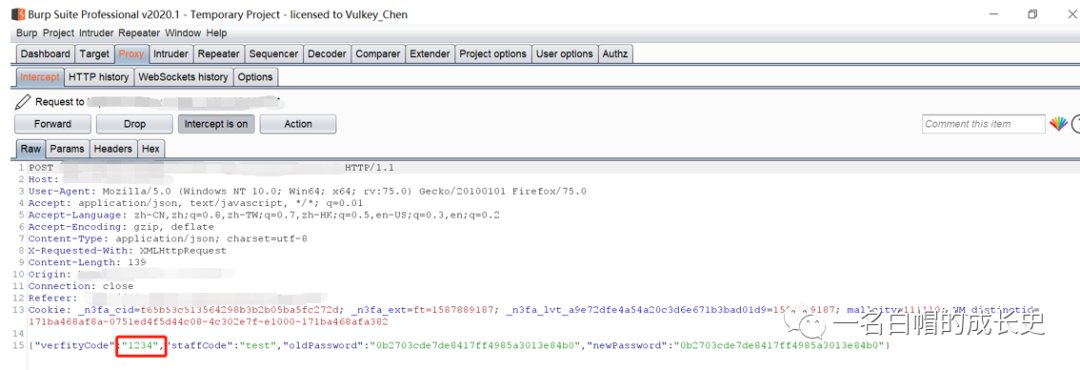The width and height of the screenshot is (1080, 370).
Task: Forward the intercepted request
Action: tap(52, 124)
